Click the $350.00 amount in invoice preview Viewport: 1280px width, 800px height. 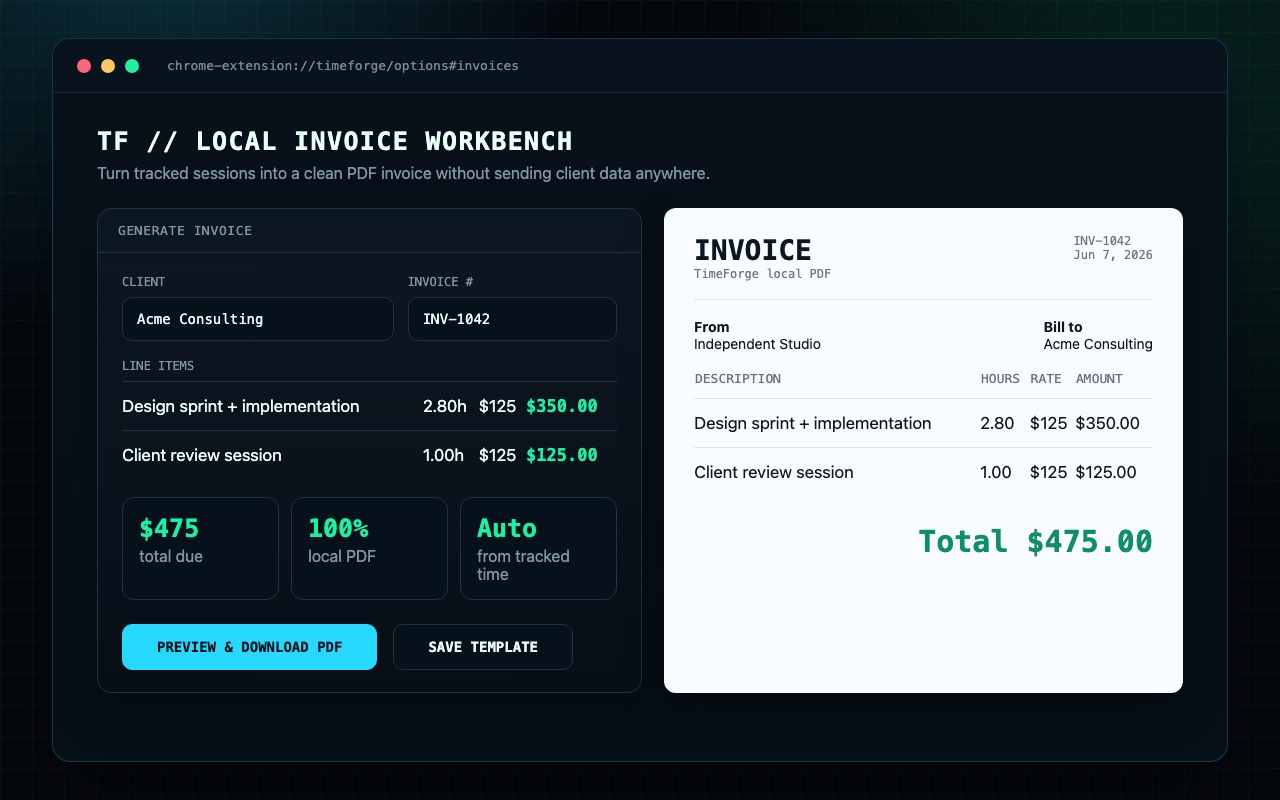pos(1107,423)
